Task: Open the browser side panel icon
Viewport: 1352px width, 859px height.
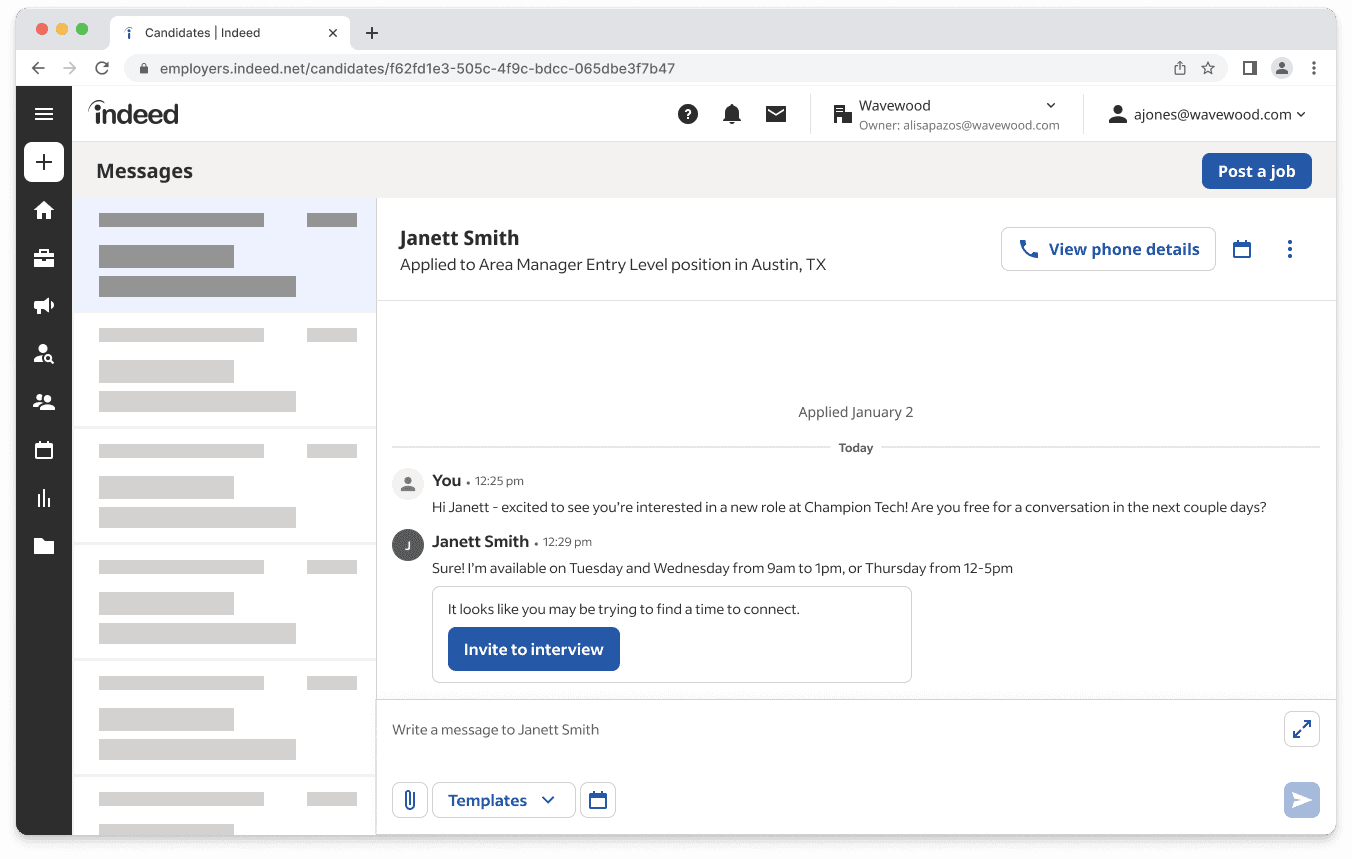Action: tap(1250, 68)
